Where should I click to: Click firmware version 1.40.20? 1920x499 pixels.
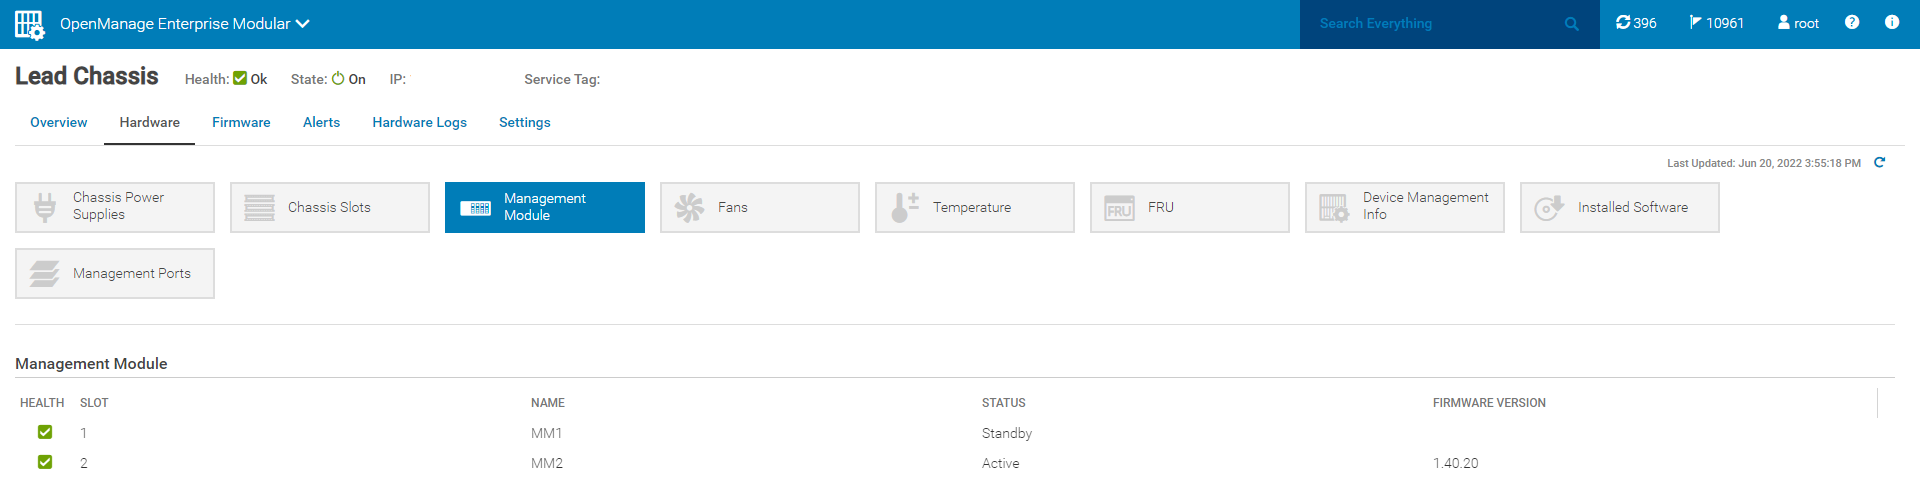click(1456, 463)
